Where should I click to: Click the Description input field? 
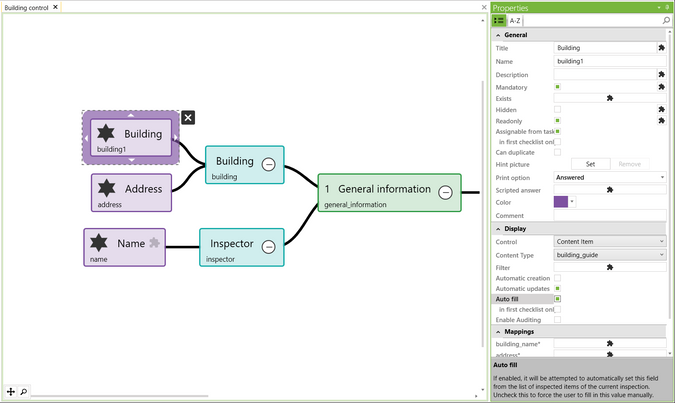pos(604,74)
